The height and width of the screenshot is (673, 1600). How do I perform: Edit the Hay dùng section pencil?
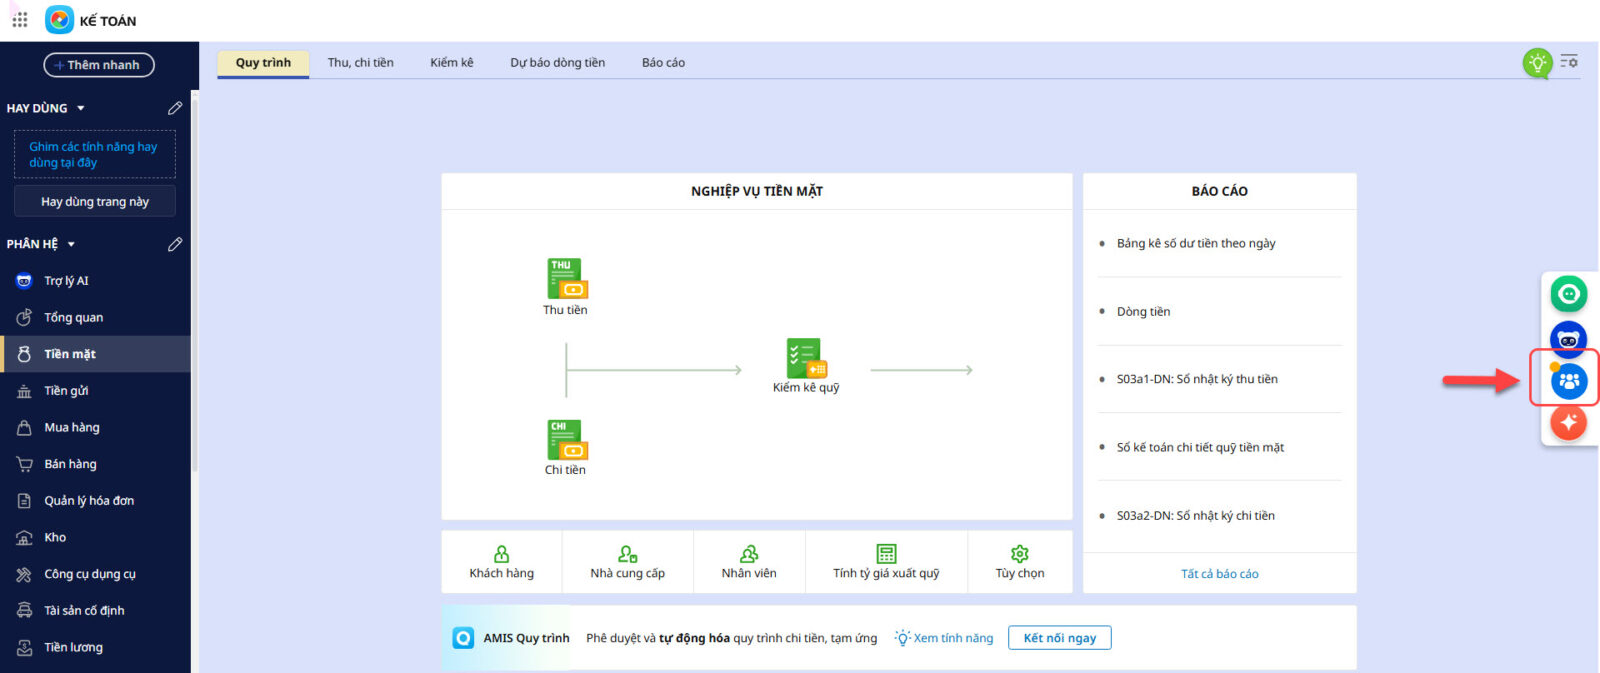pyautogui.click(x=175, y=108)
